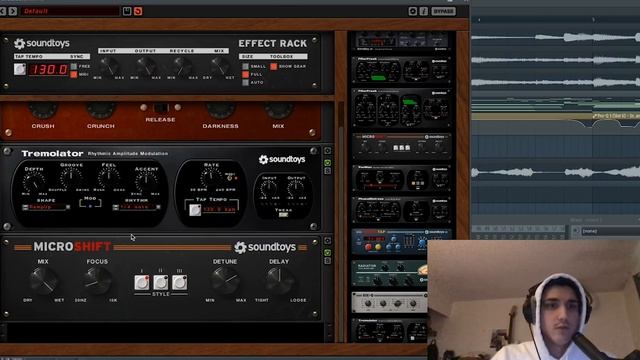Viewport: 640px width, 360px height.
Task: Click the top slot icon beside Tremolator
Action: tap(327, 151)
